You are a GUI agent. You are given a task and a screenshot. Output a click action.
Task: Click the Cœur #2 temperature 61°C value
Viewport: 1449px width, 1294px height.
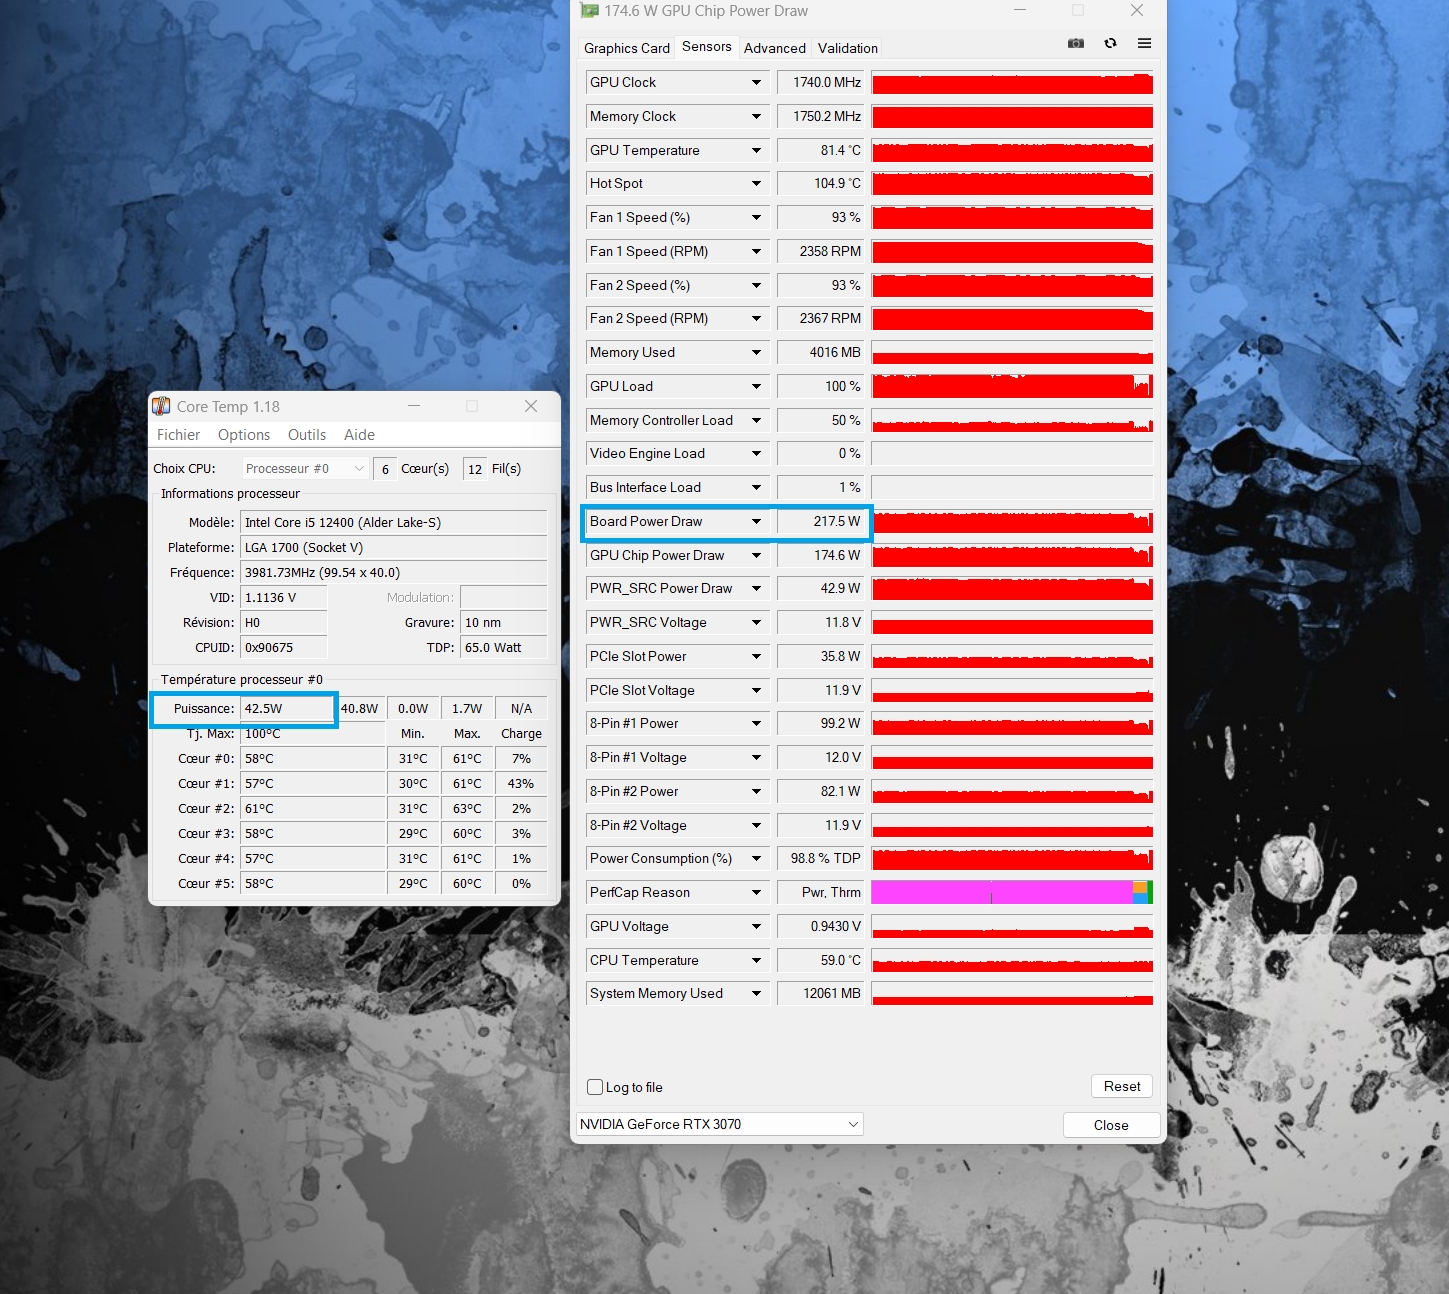312,808
